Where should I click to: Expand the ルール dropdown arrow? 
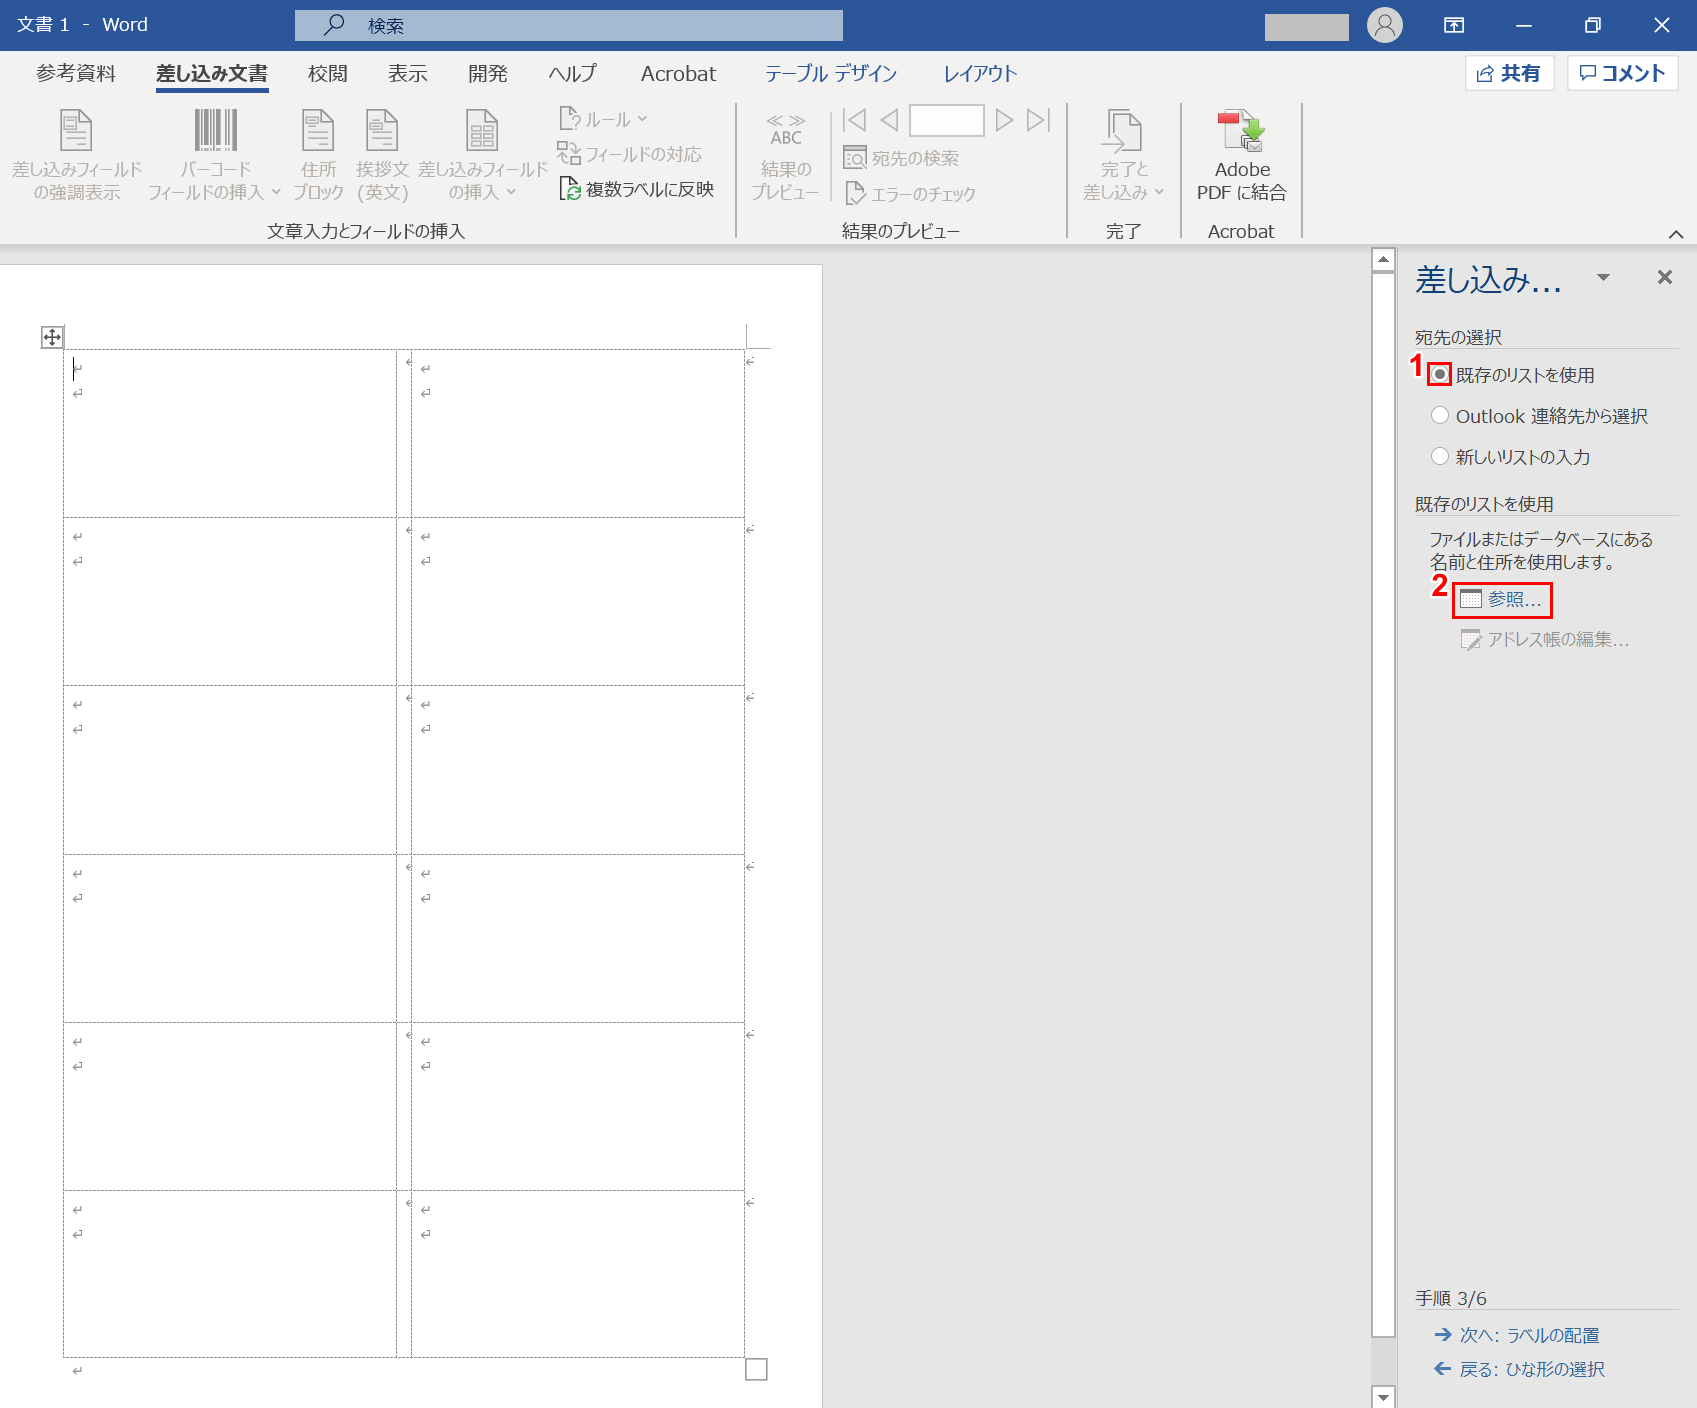pyautogui.click(x=642, y=119)
